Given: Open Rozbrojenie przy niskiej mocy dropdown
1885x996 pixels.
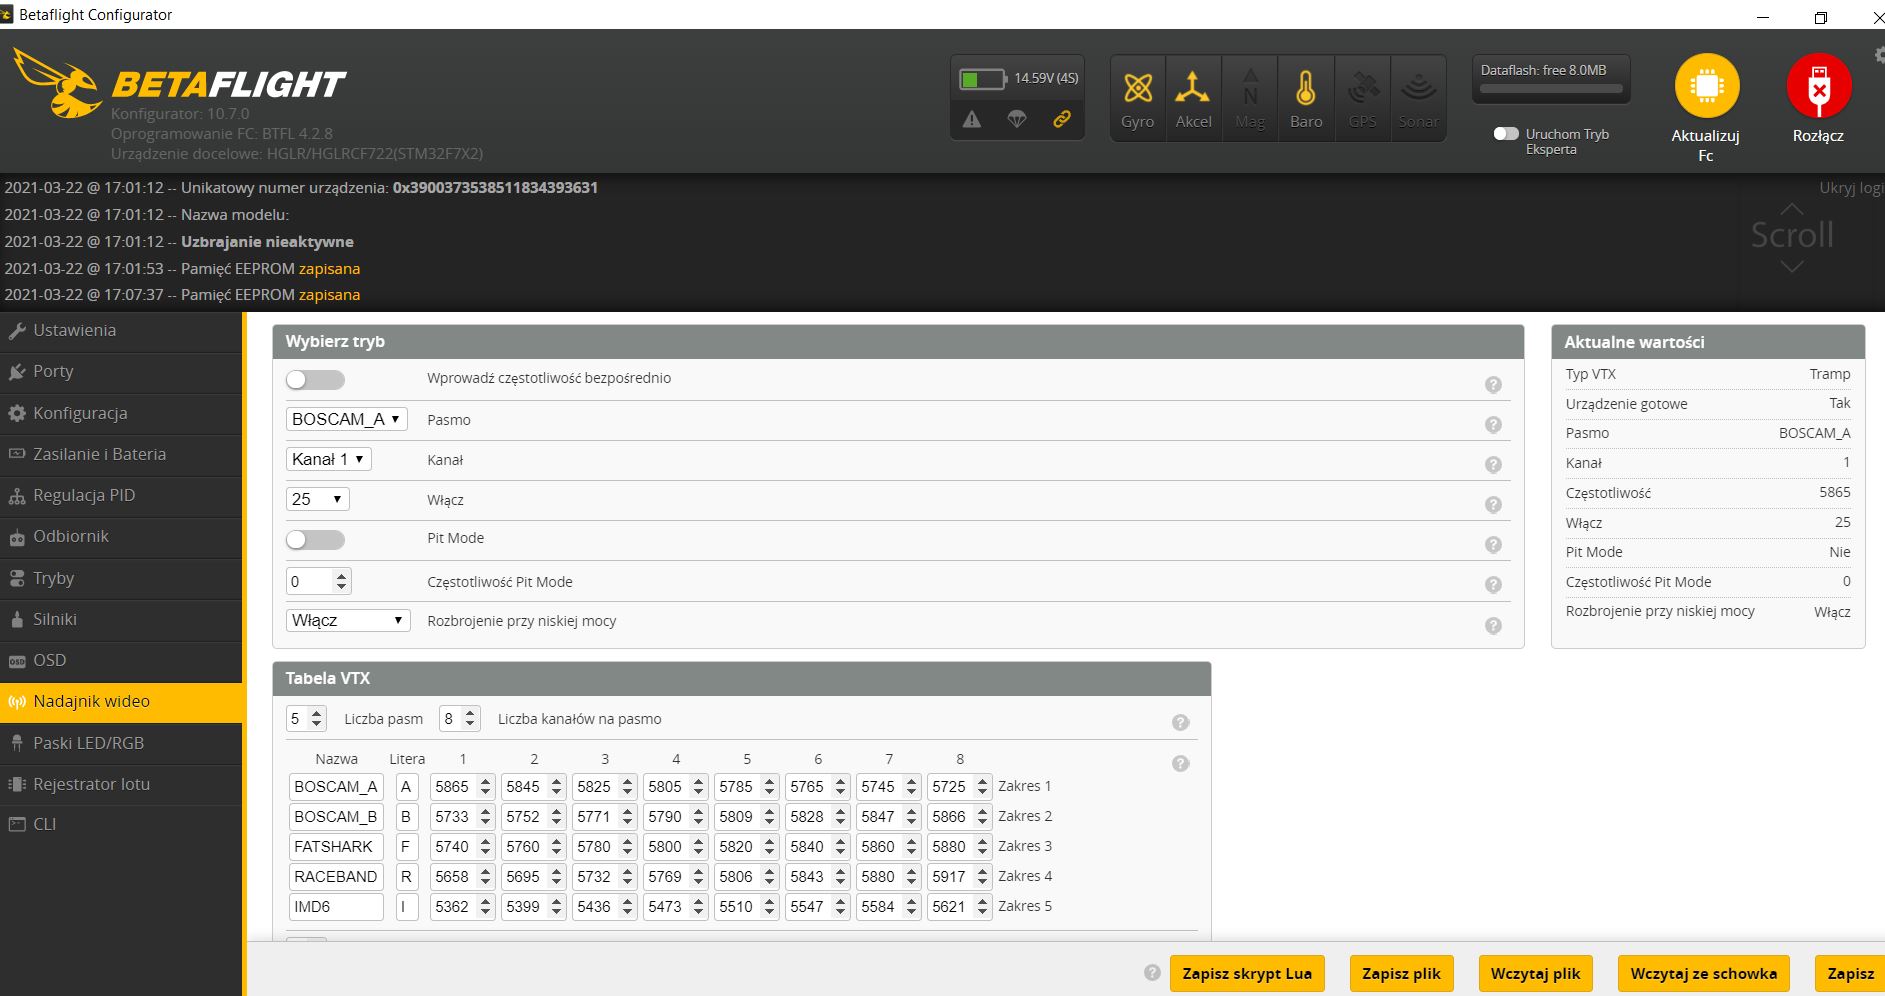Looking at the screenshot, I should point(348,620).
